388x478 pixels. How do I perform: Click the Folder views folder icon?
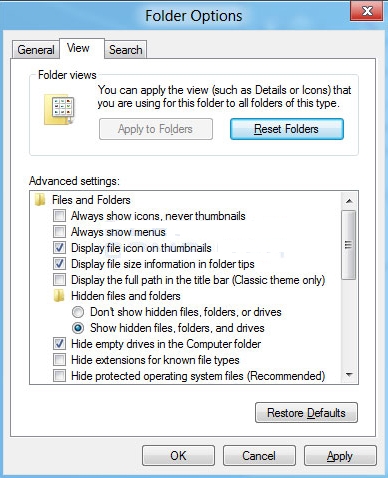59,109
